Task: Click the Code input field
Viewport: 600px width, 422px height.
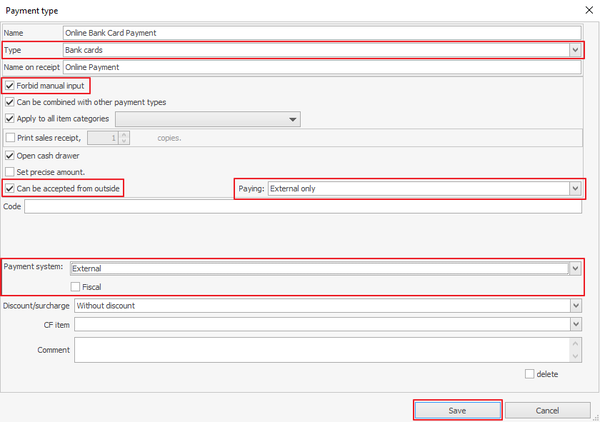Action: (x=302, y=206)
